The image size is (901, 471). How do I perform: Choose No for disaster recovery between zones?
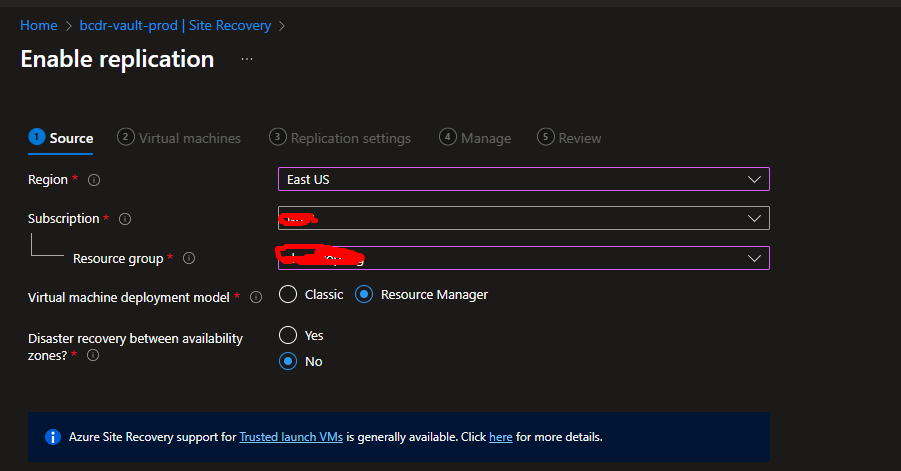coord(288,361)
